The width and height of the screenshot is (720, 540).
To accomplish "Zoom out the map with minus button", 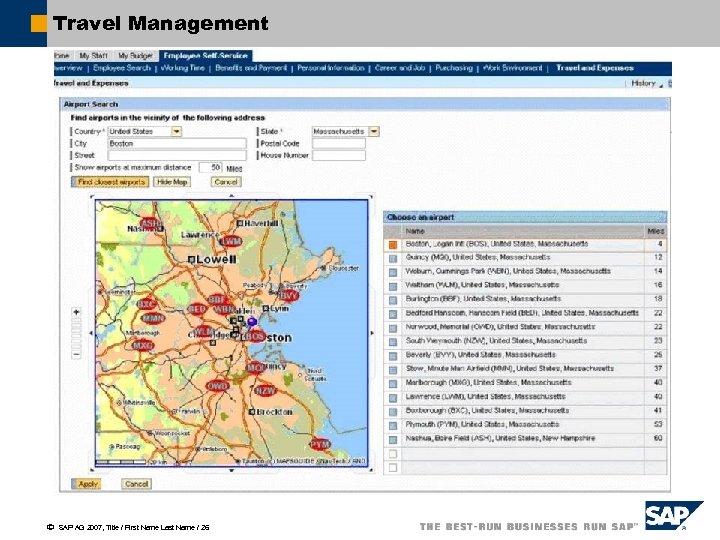I will point(76,354).
